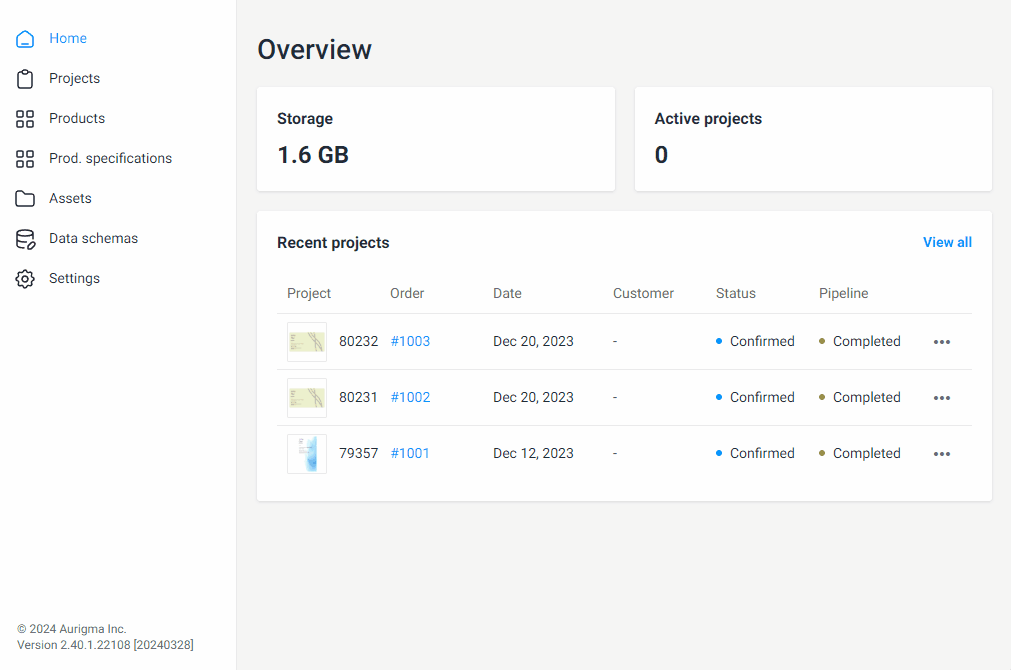Open order #1003
1011x670 pixels.
[x=410, y=341]
